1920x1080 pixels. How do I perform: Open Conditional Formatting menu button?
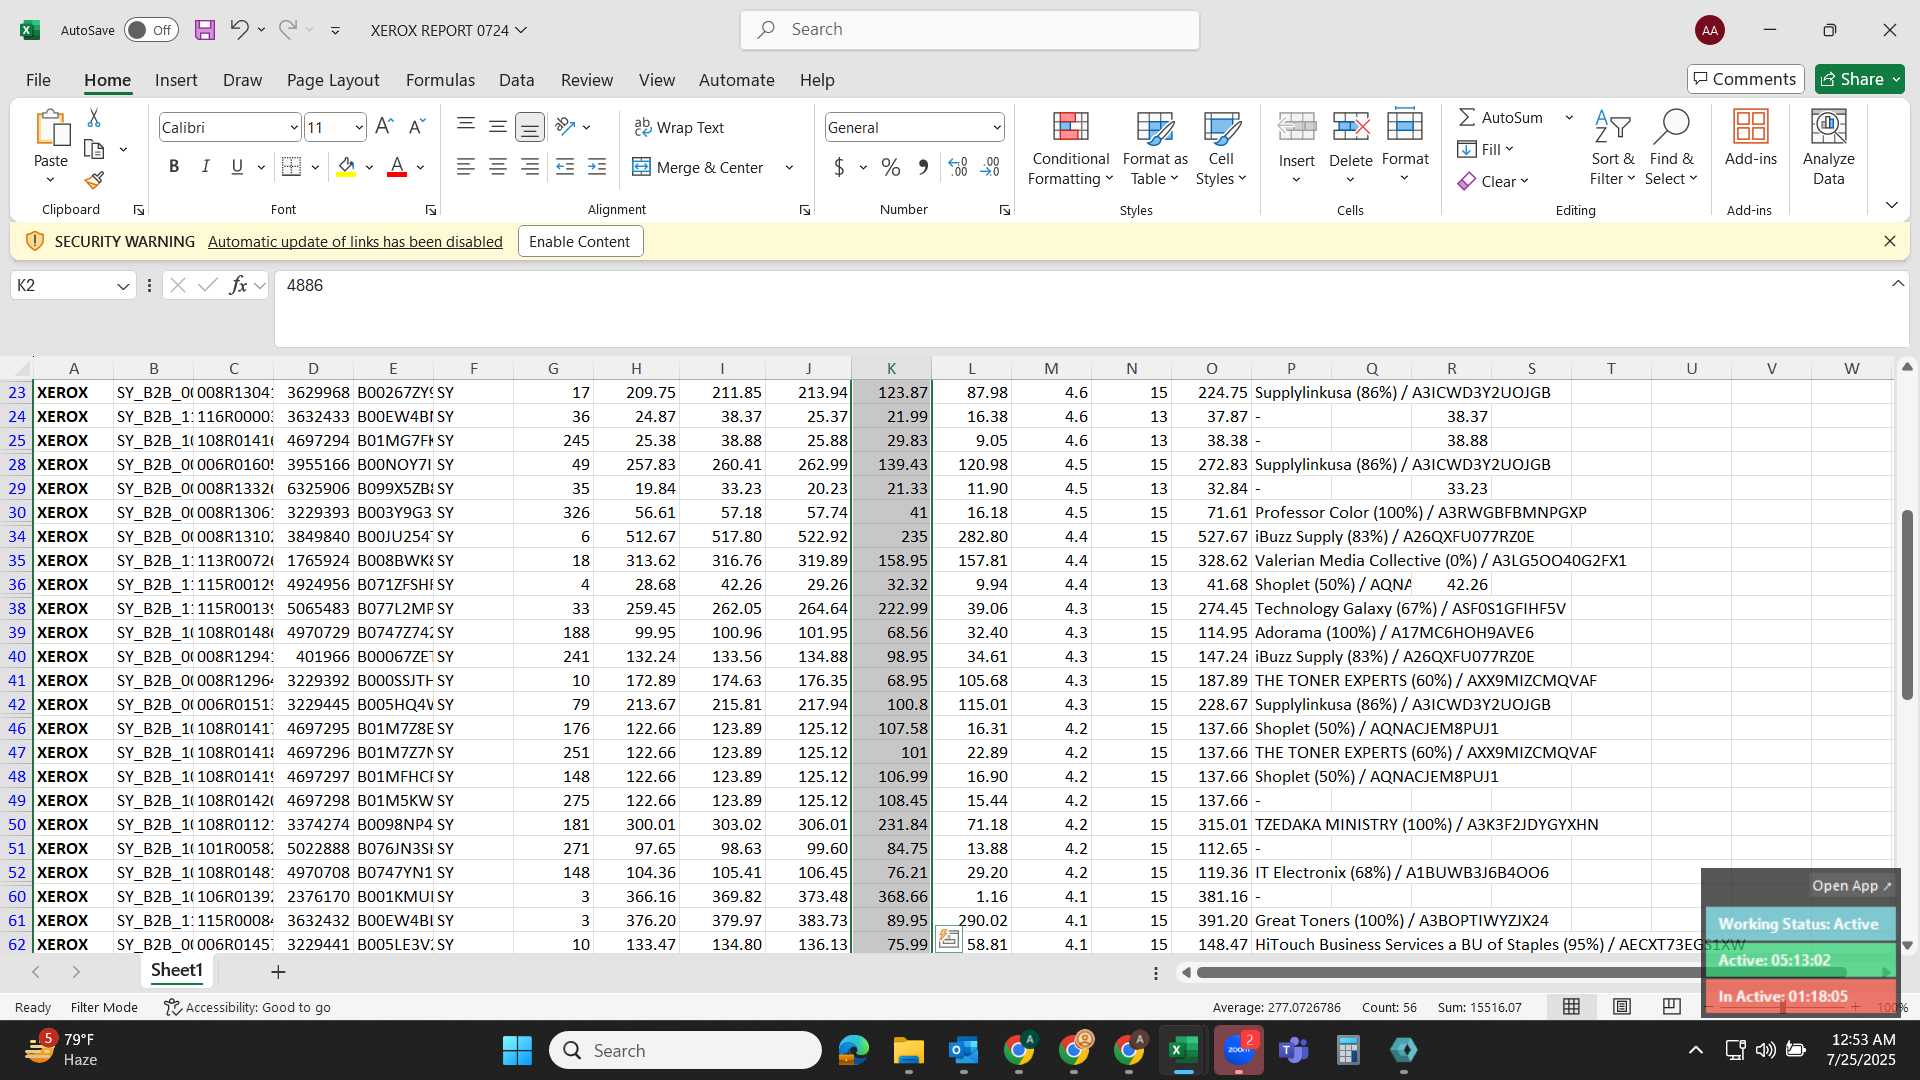1070,148
